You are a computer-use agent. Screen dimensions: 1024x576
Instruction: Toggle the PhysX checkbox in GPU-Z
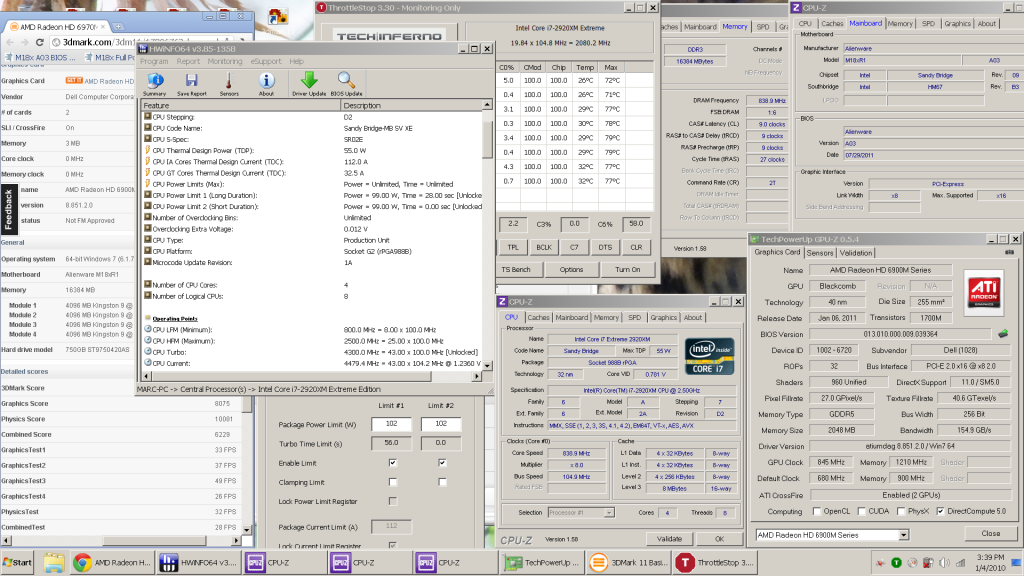pyautogui.click(x=901, y=511)
